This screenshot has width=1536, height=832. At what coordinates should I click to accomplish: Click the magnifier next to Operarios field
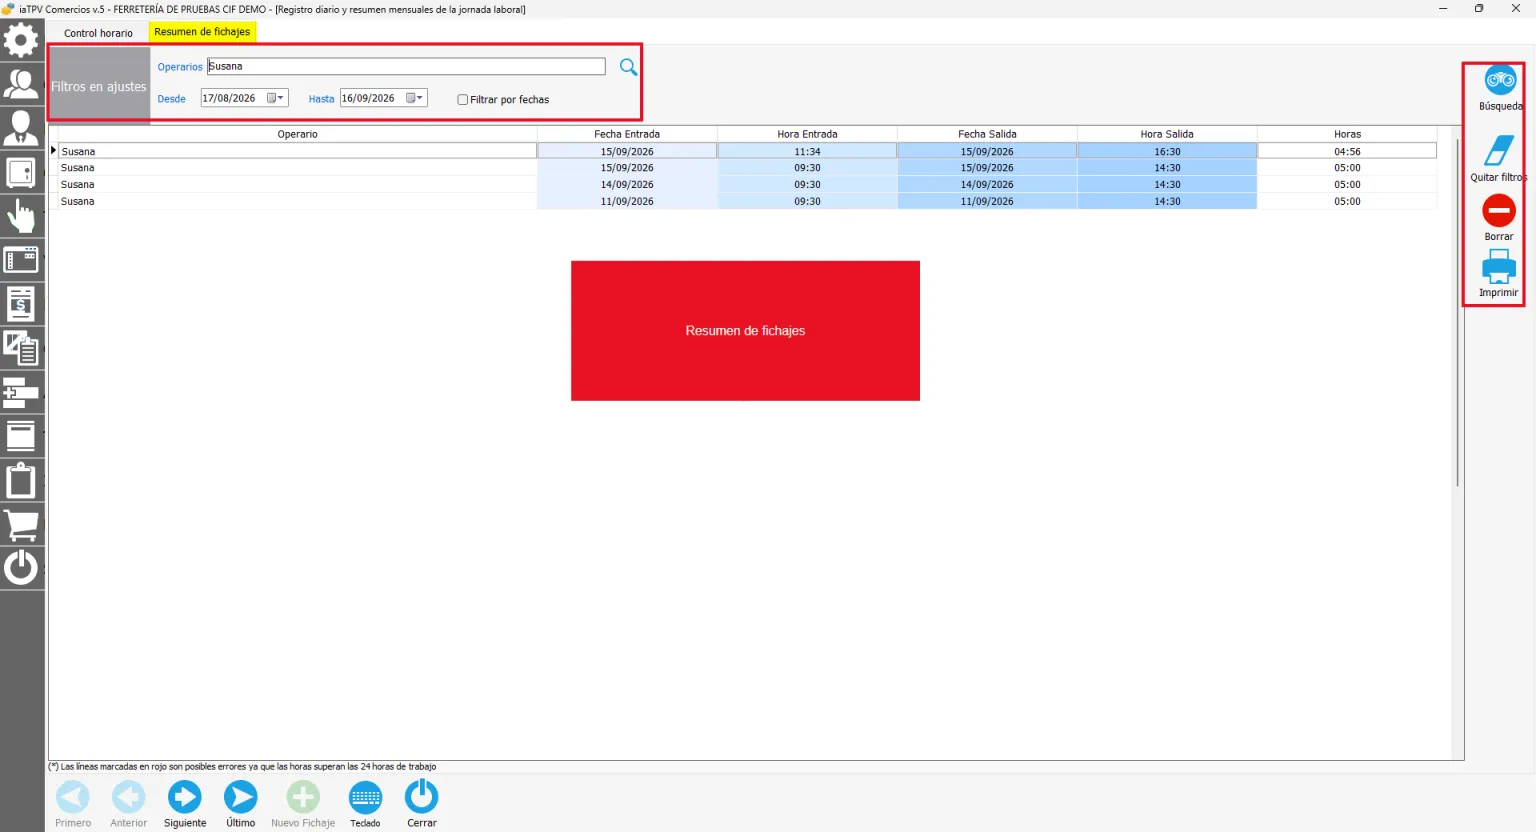(628, 67)
